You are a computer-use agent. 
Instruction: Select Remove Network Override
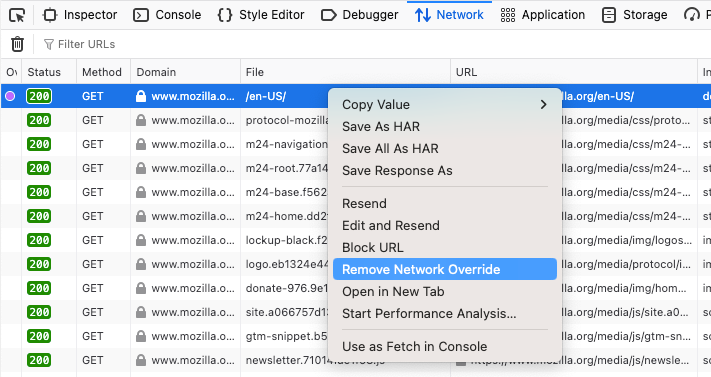point(445,269)
